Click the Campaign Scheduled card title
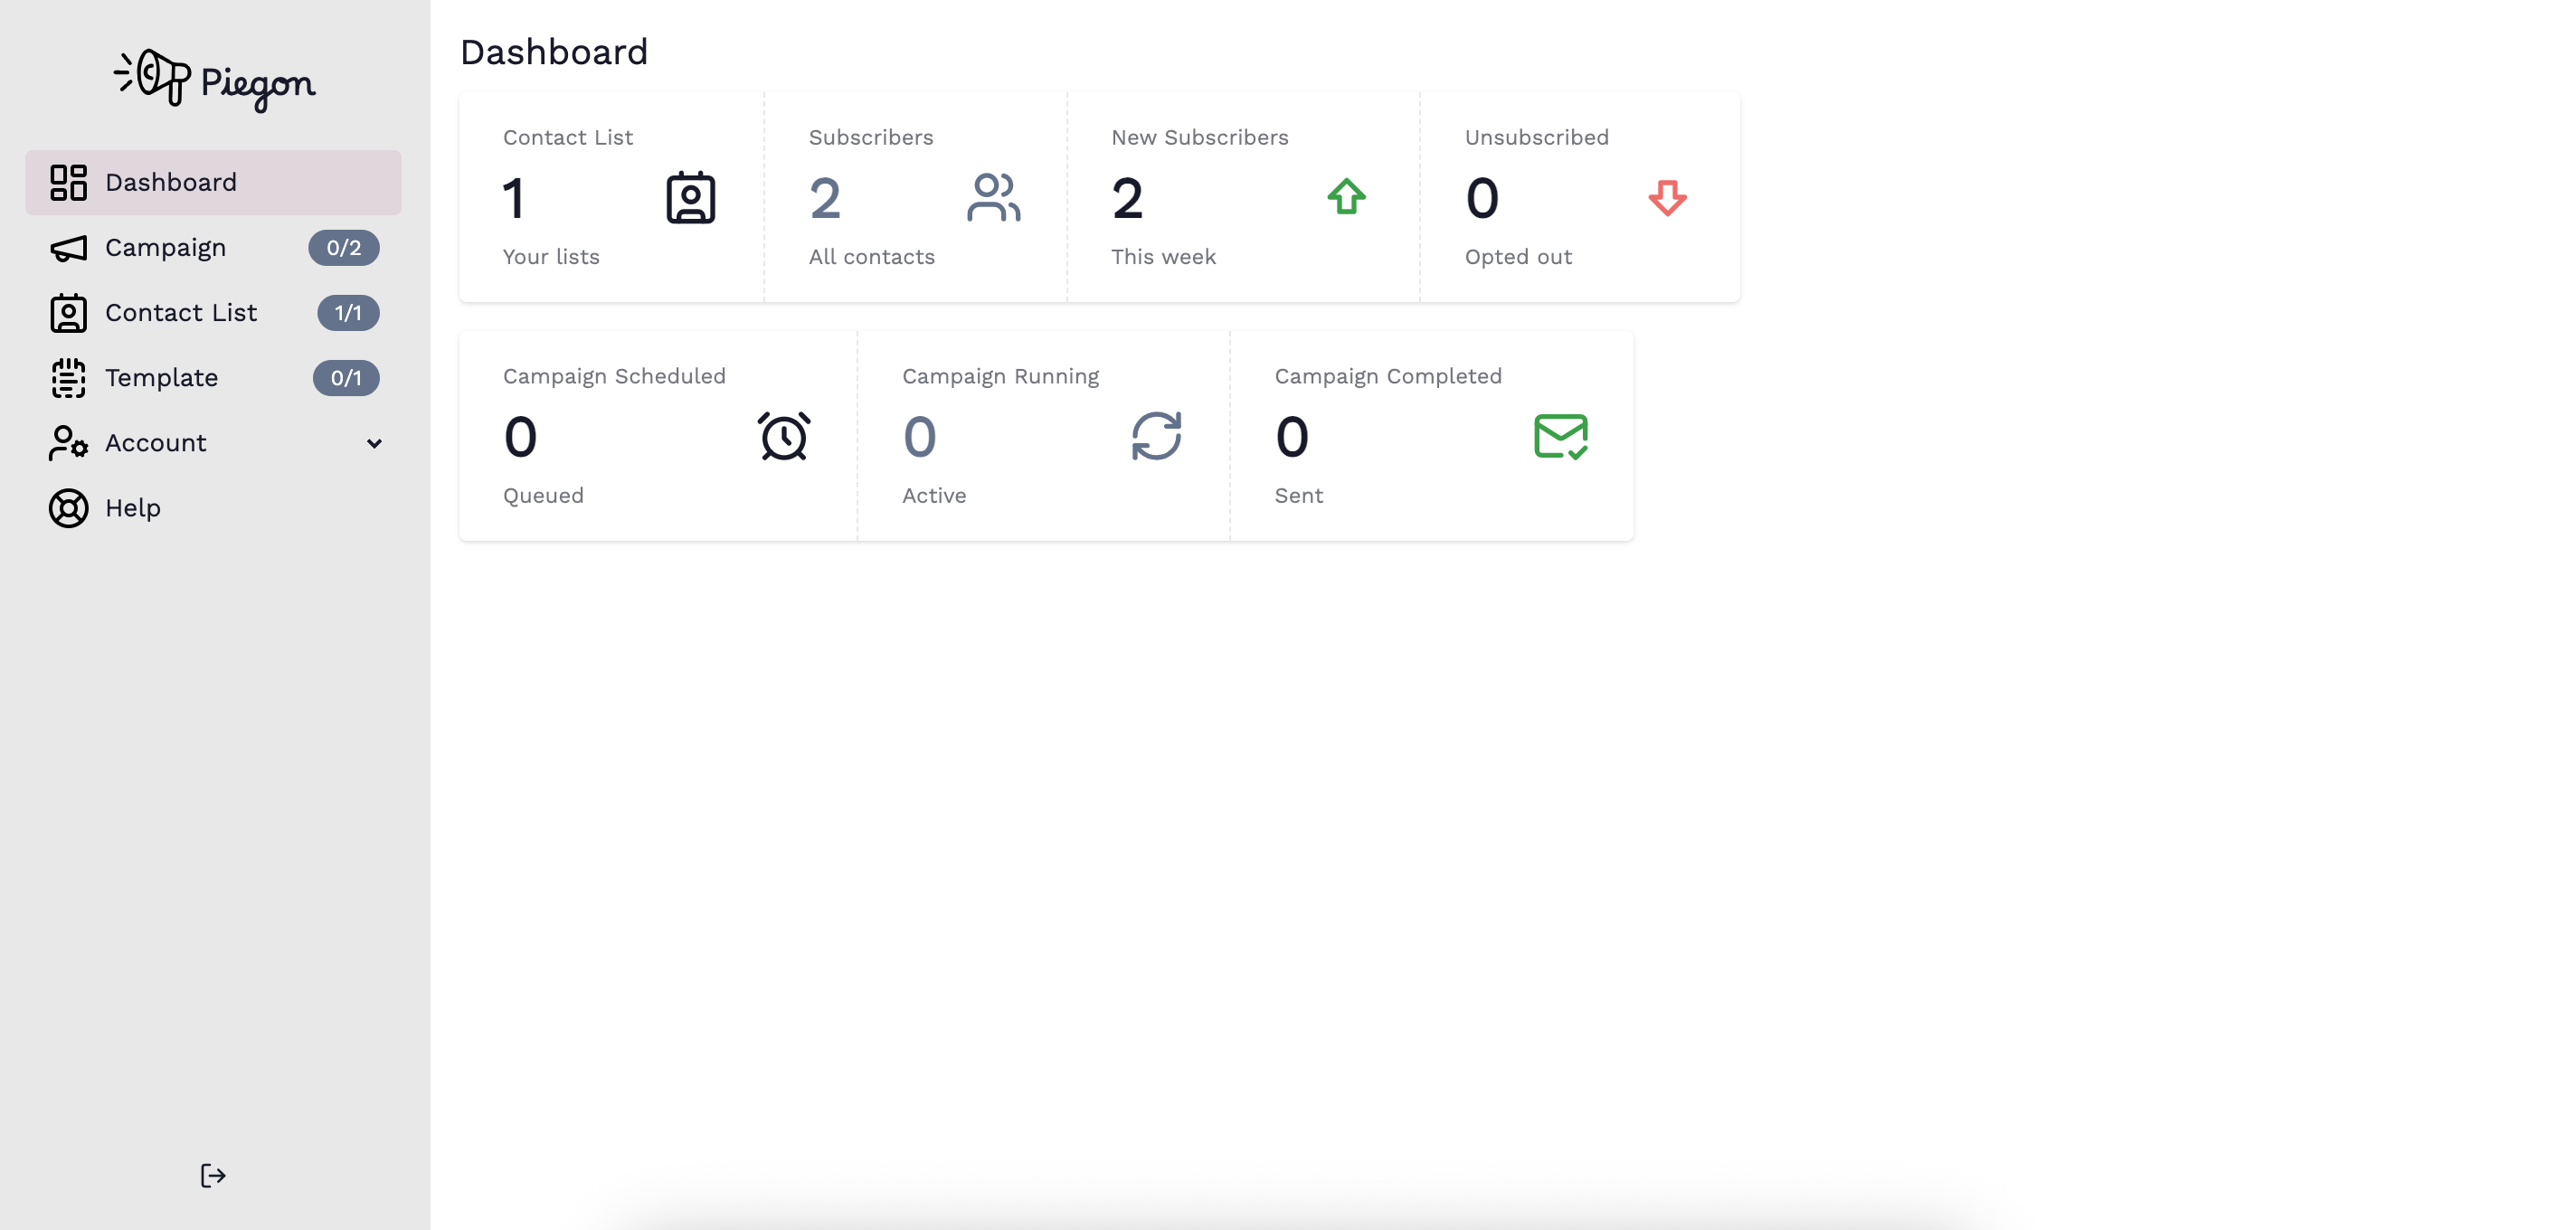2576x1230 pixels. click(x=614, y=377)
